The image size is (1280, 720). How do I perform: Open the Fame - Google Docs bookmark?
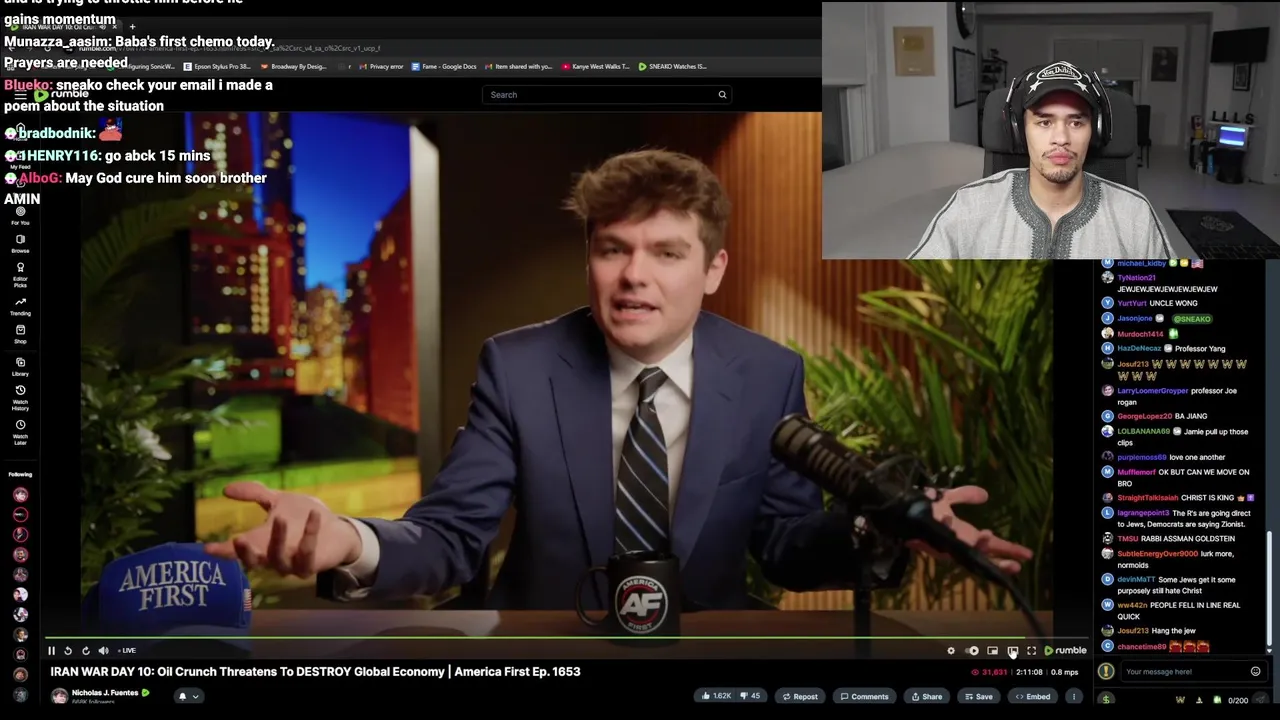tap(444, 67)
